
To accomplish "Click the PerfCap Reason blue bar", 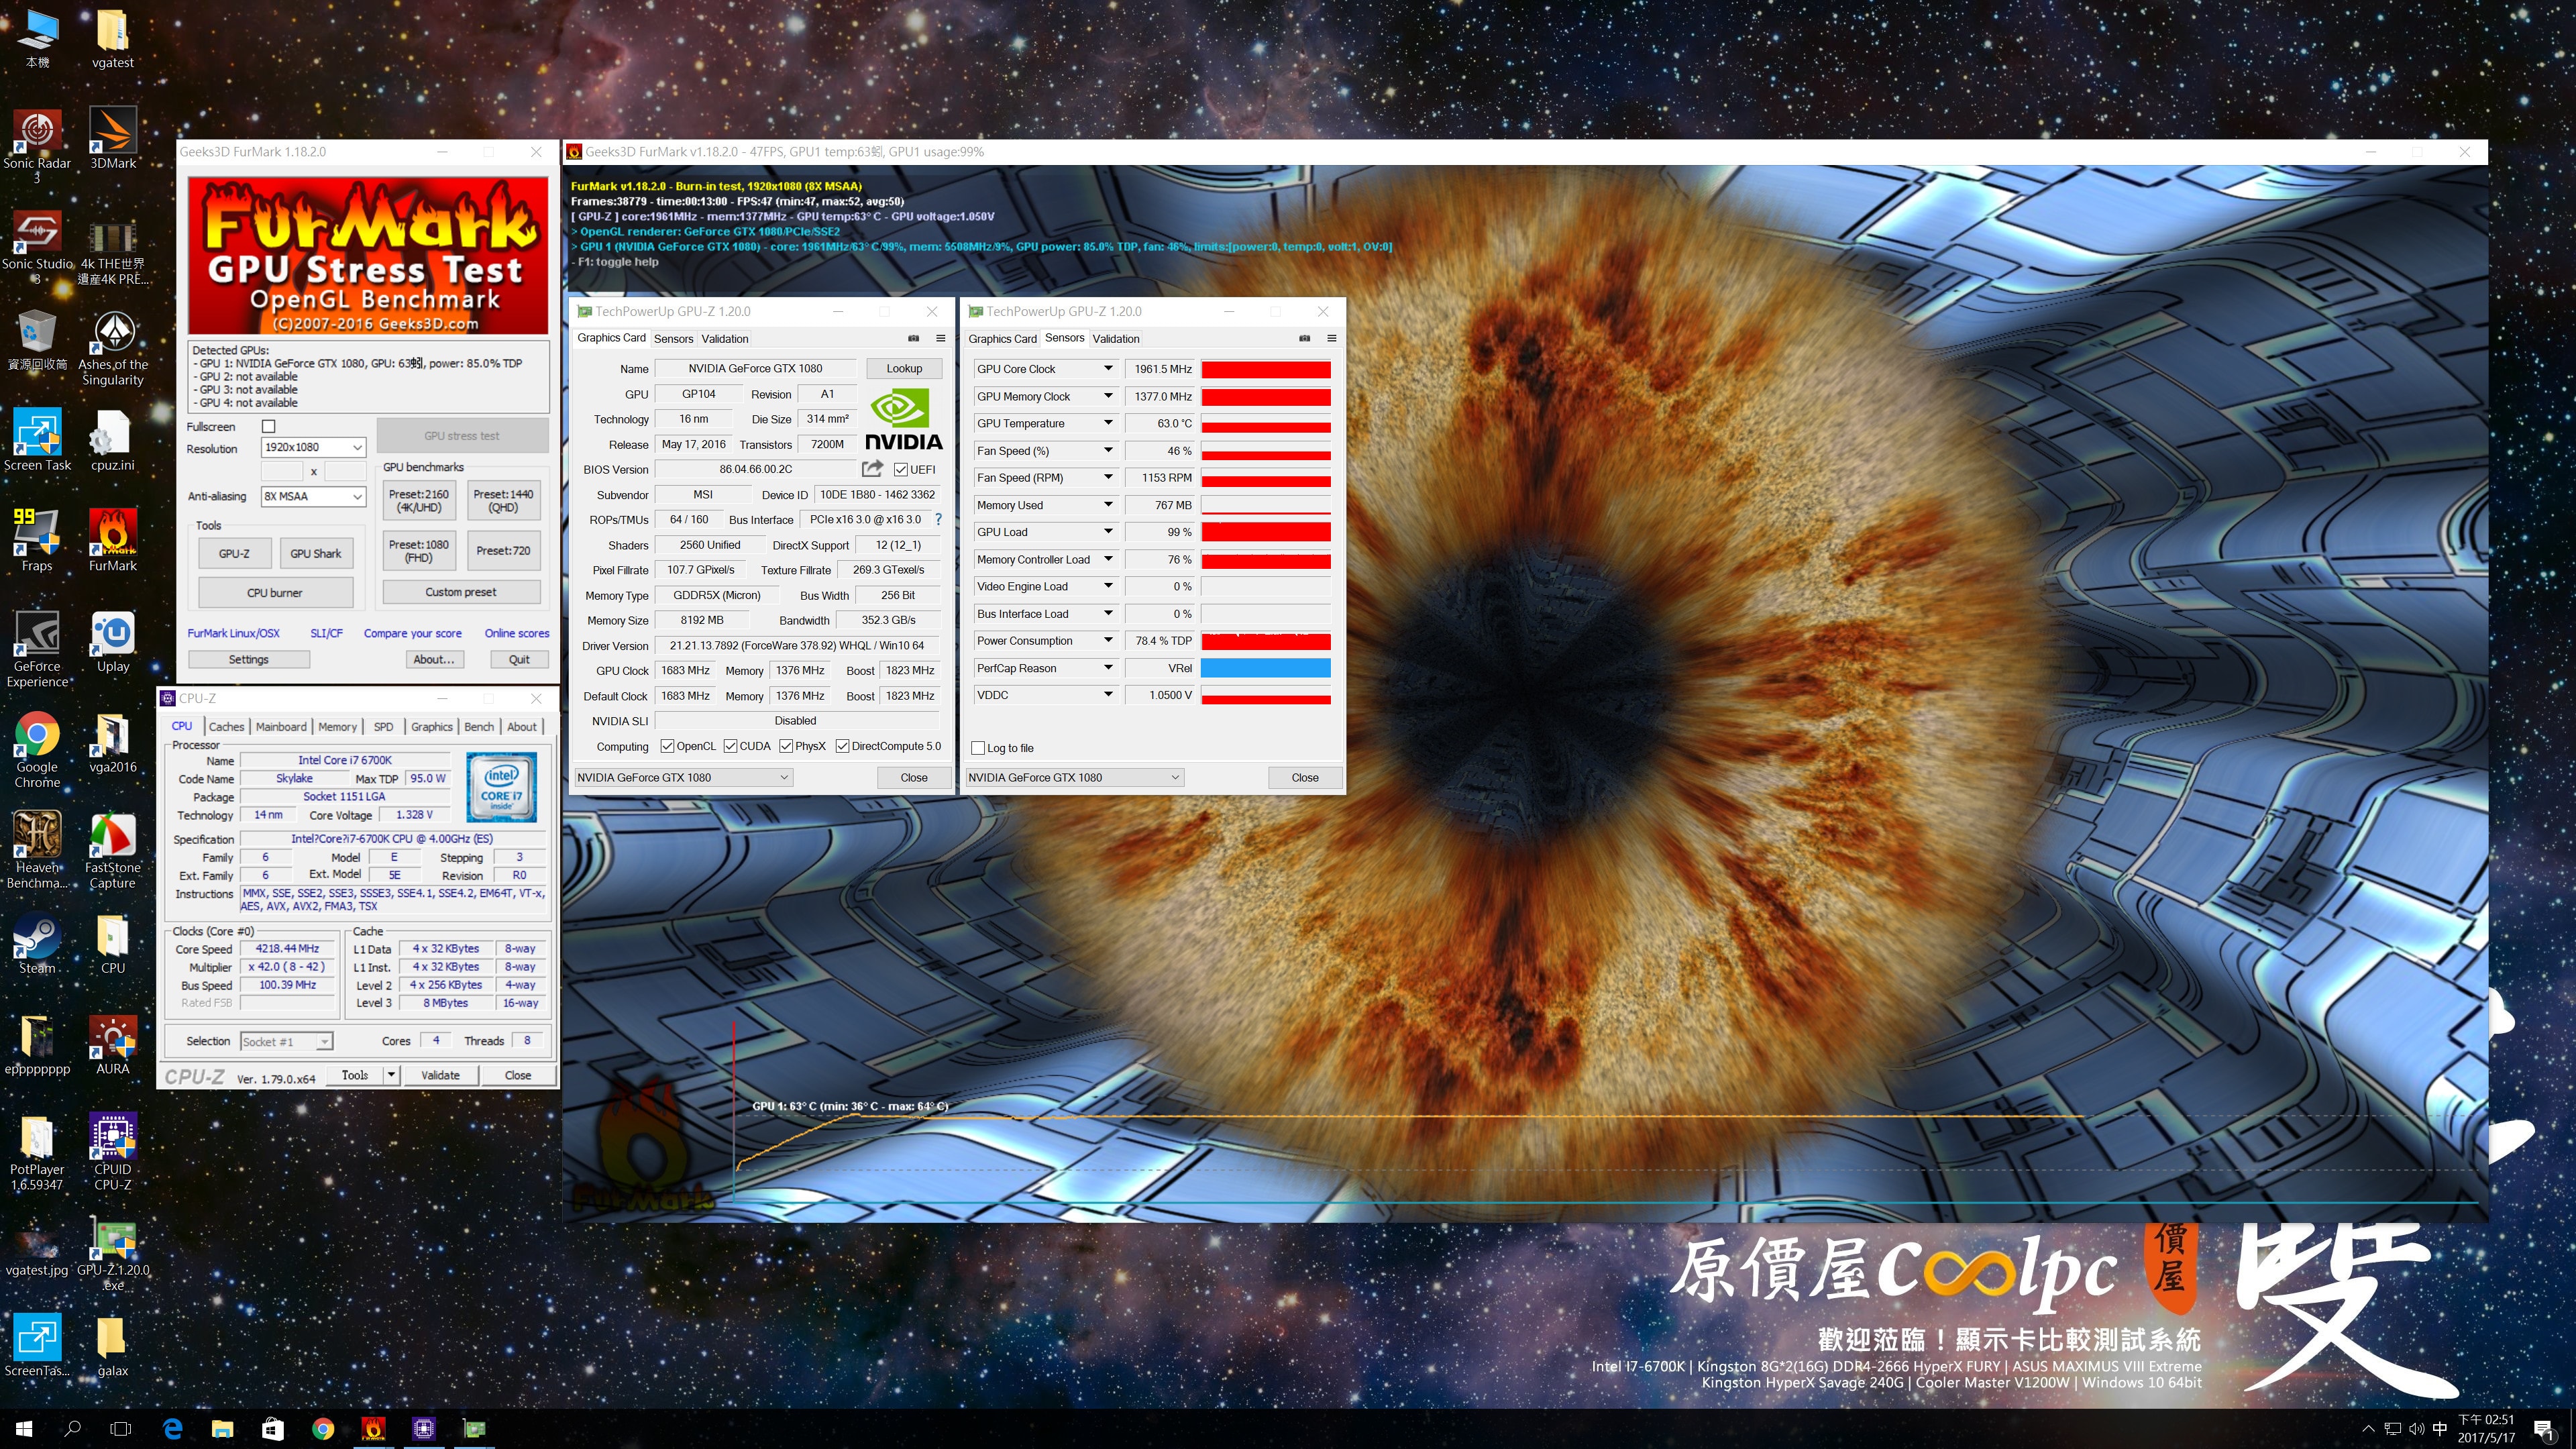I will coord(1265,668).
